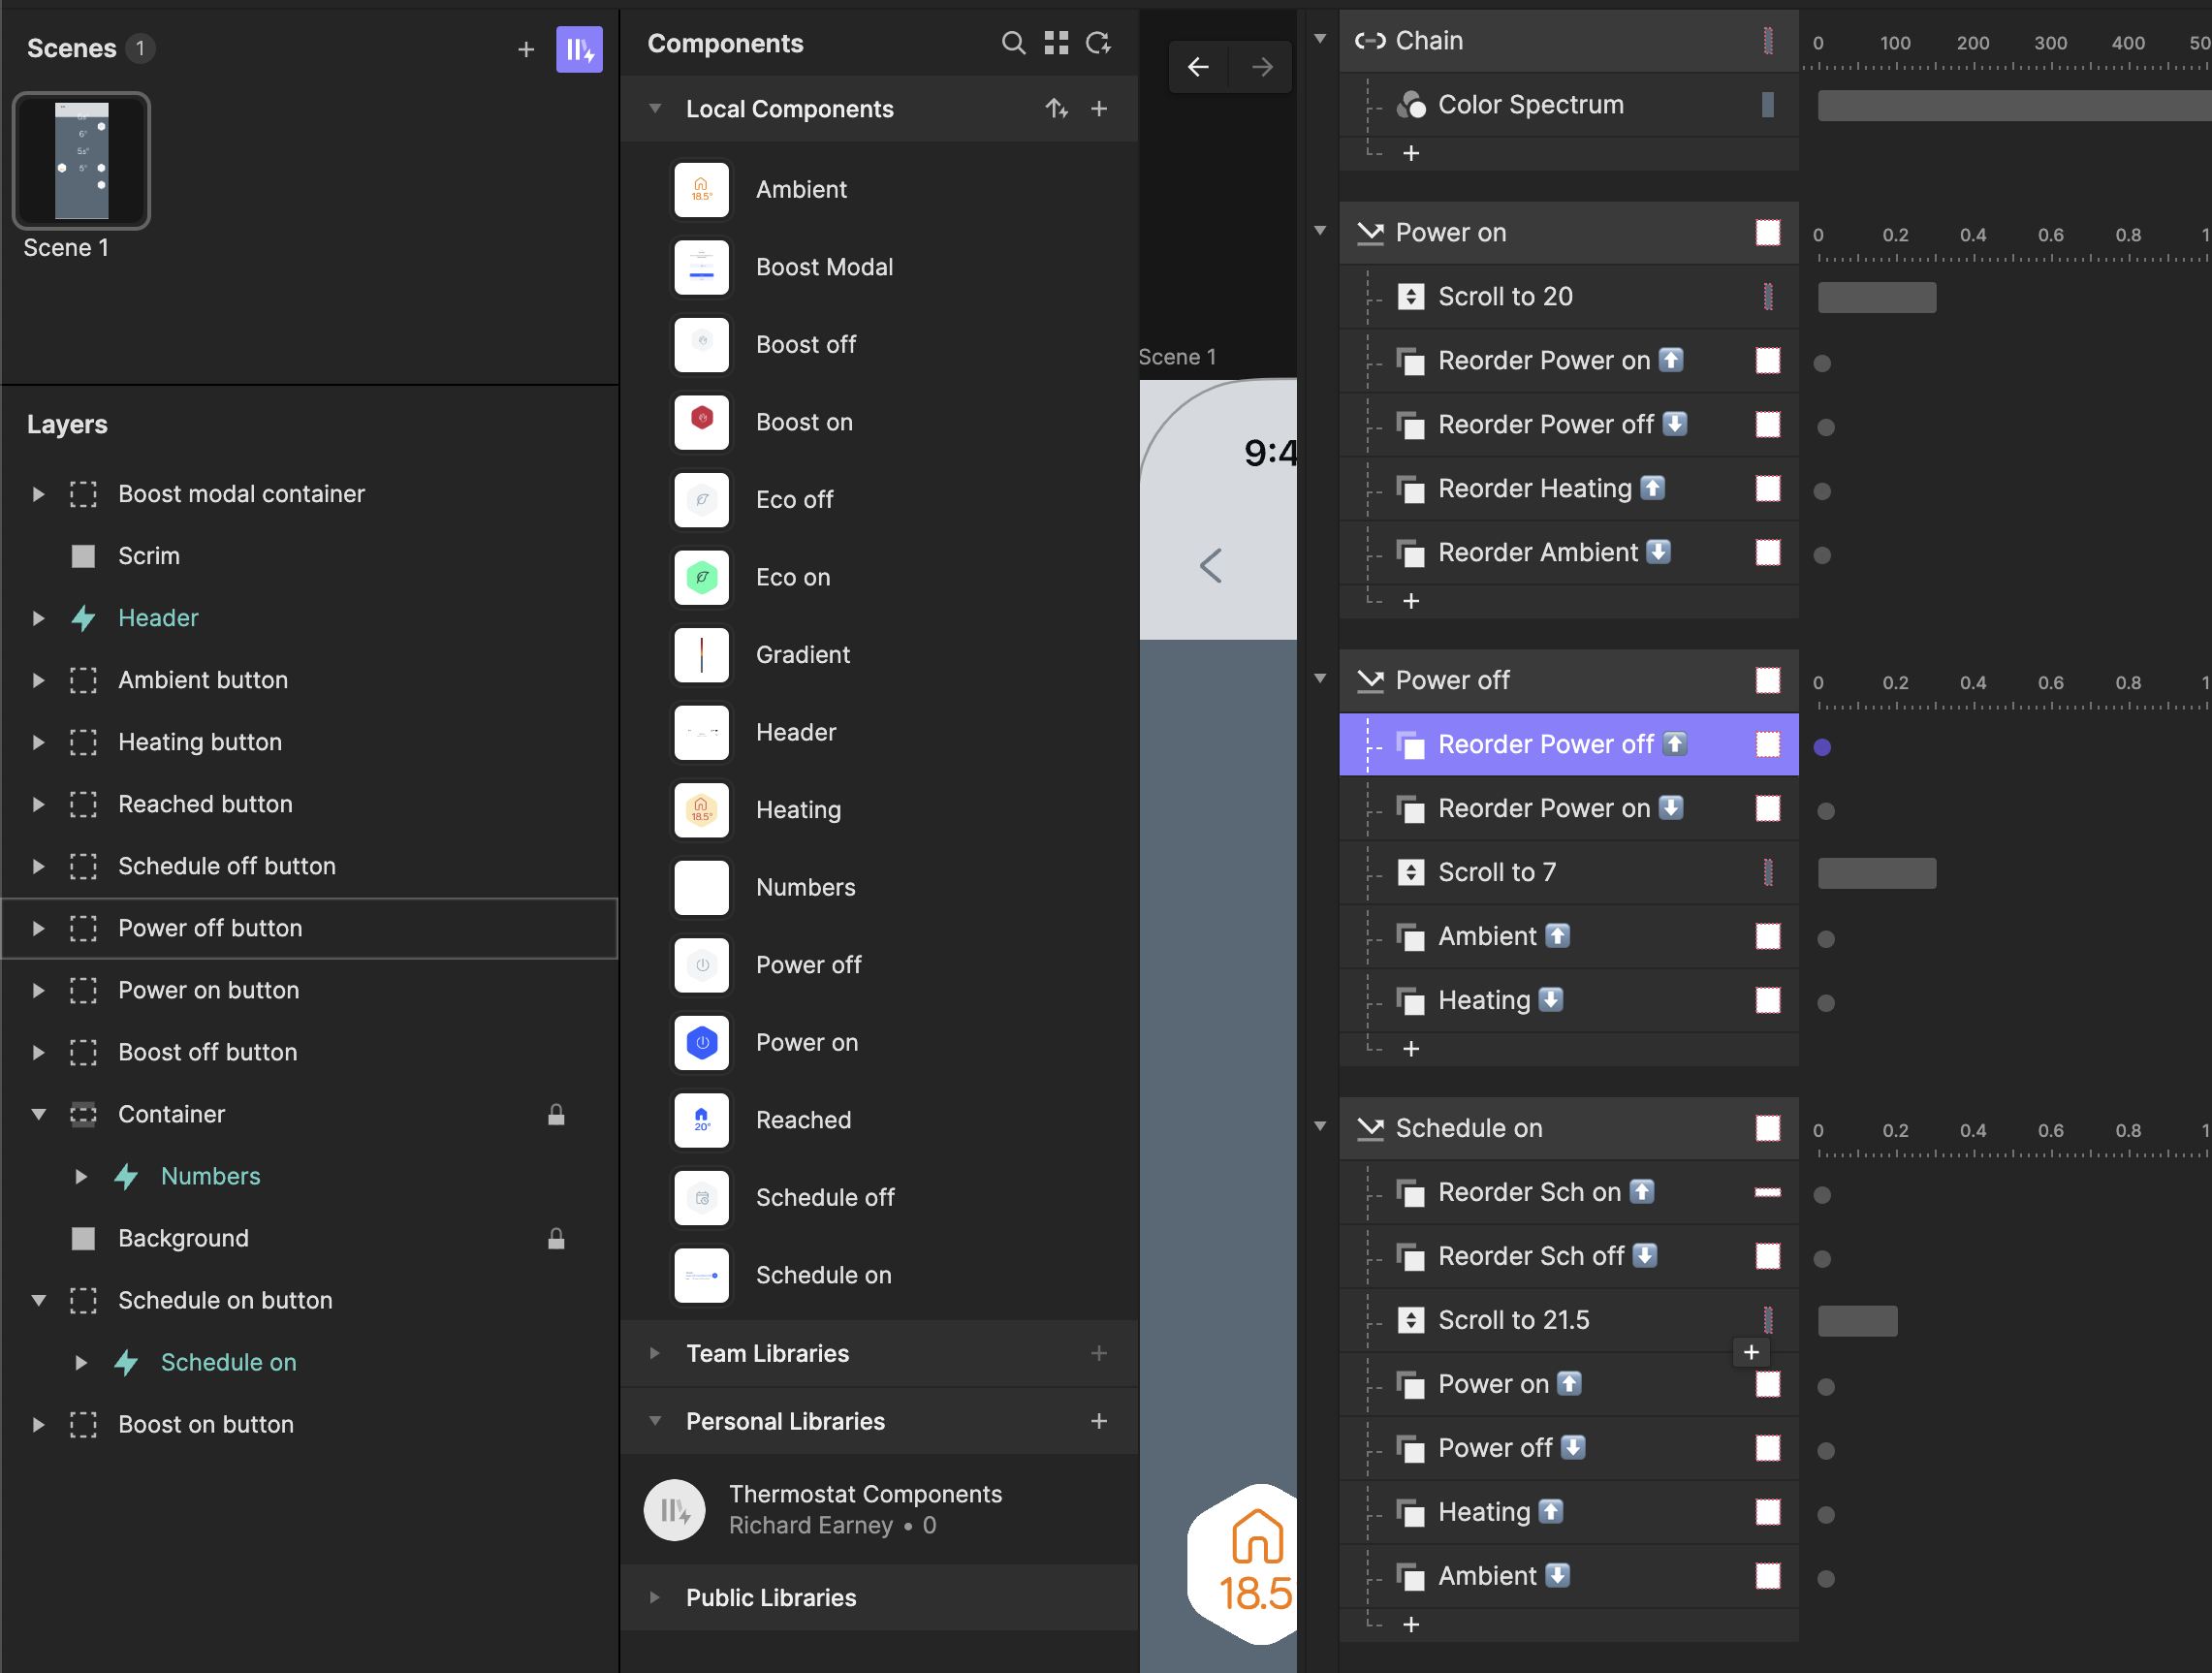This screenshot has height=1673, width=2212.
Task: Collapse the Container layer
Action: (38, 1114)
